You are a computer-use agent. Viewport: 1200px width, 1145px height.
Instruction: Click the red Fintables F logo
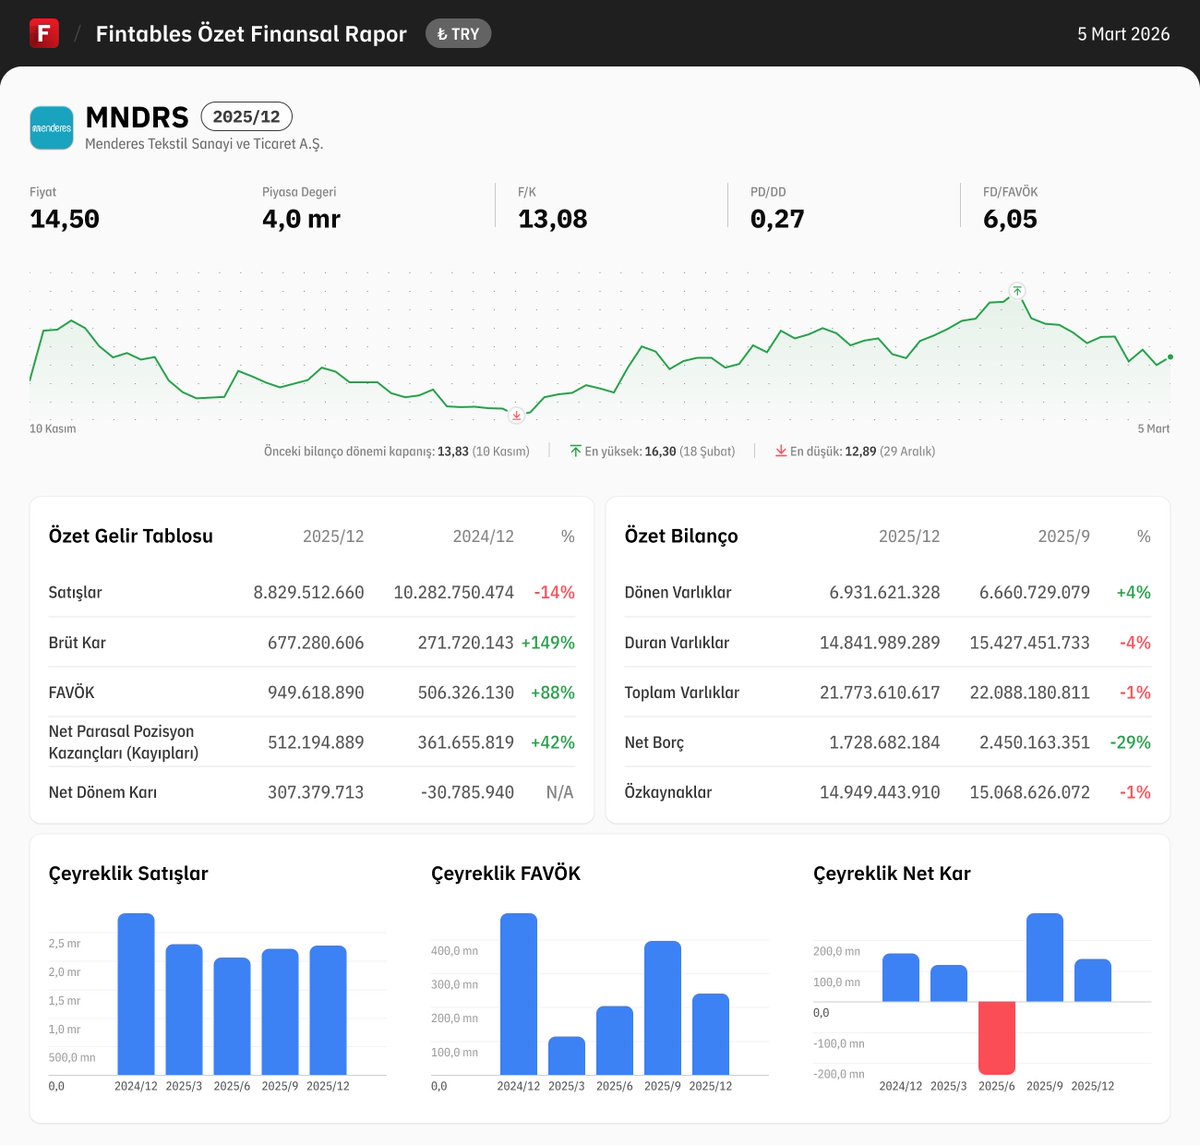[44, 33]
